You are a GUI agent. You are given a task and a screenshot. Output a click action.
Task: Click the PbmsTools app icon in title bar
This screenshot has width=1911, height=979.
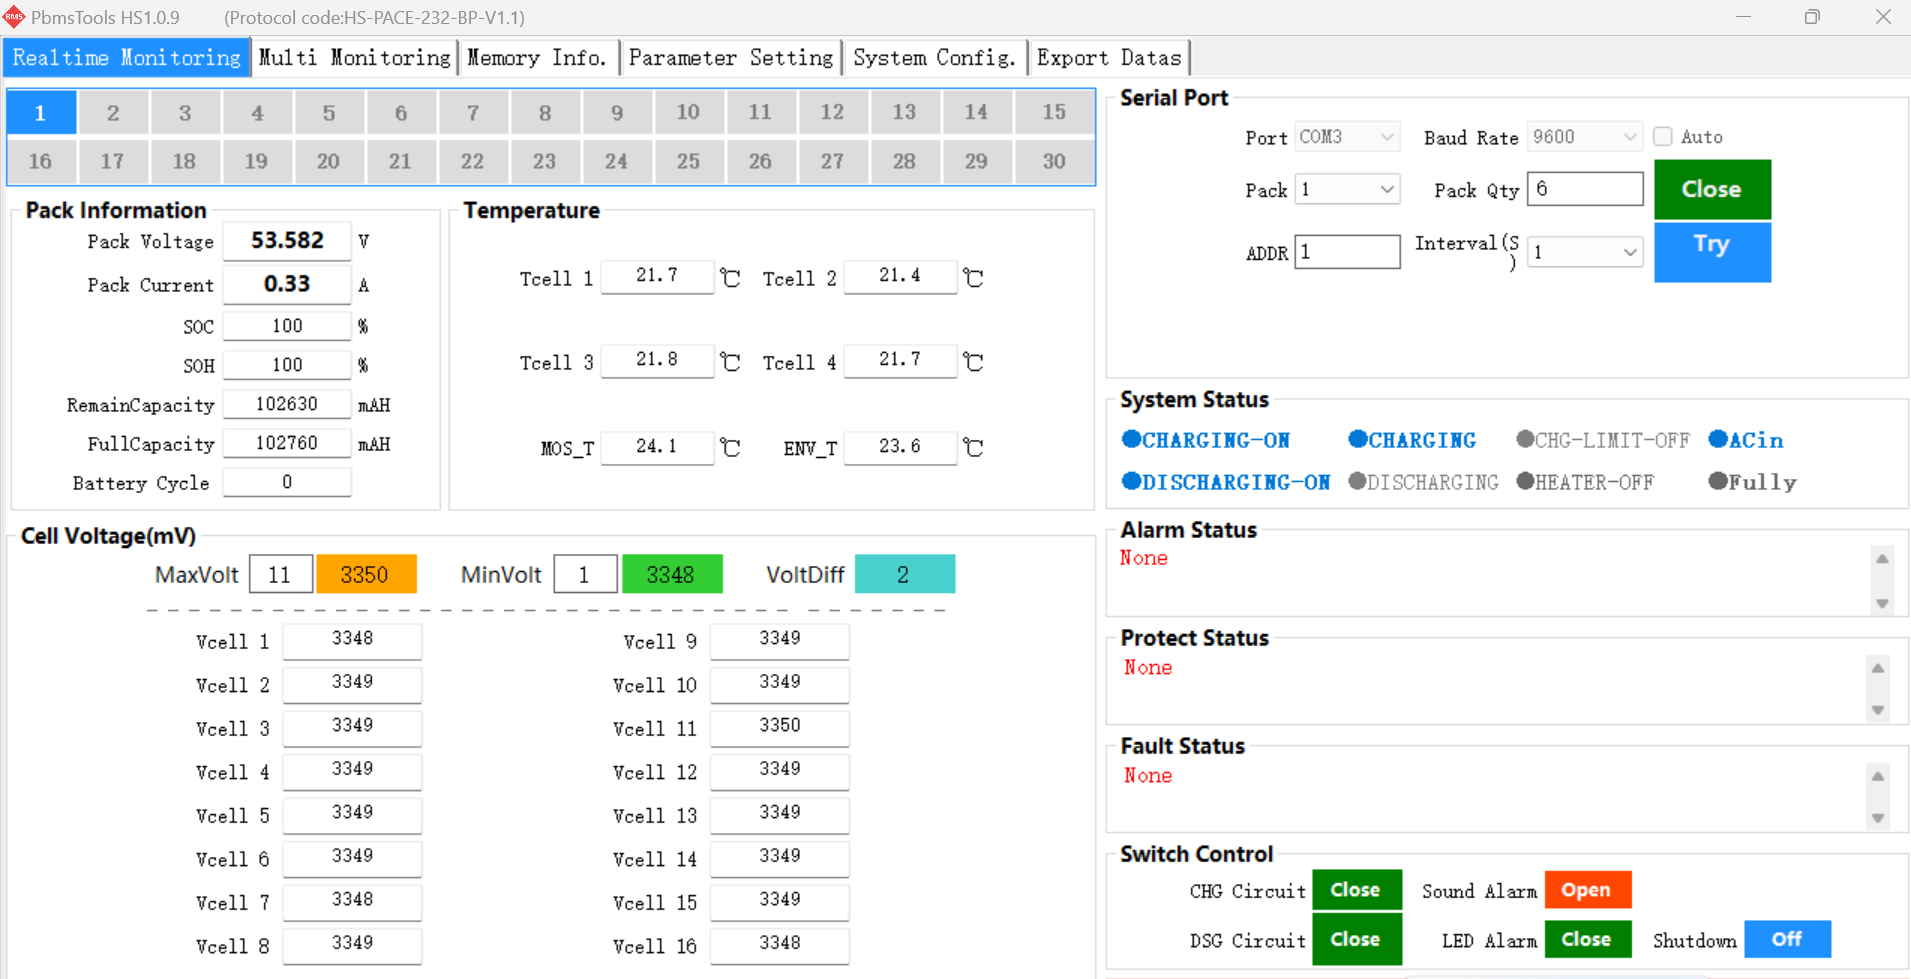[14, 17]
